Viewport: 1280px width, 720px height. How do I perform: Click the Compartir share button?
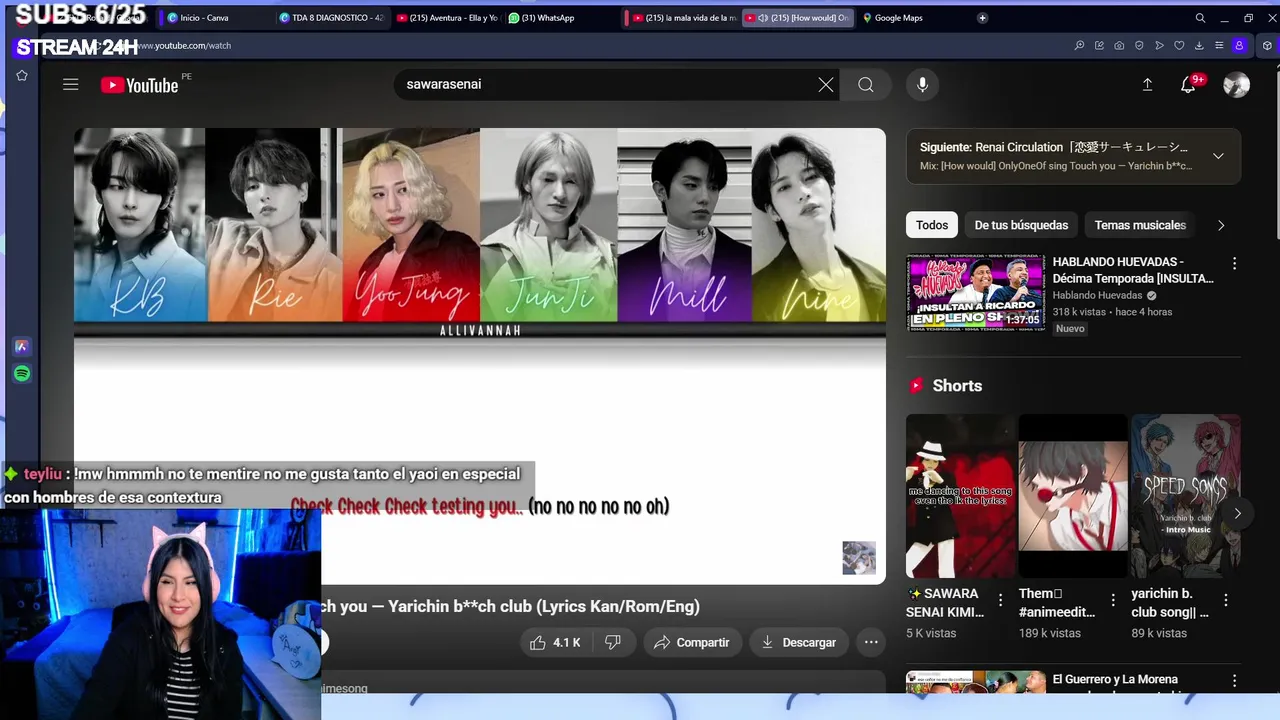(x=691, y=642)
